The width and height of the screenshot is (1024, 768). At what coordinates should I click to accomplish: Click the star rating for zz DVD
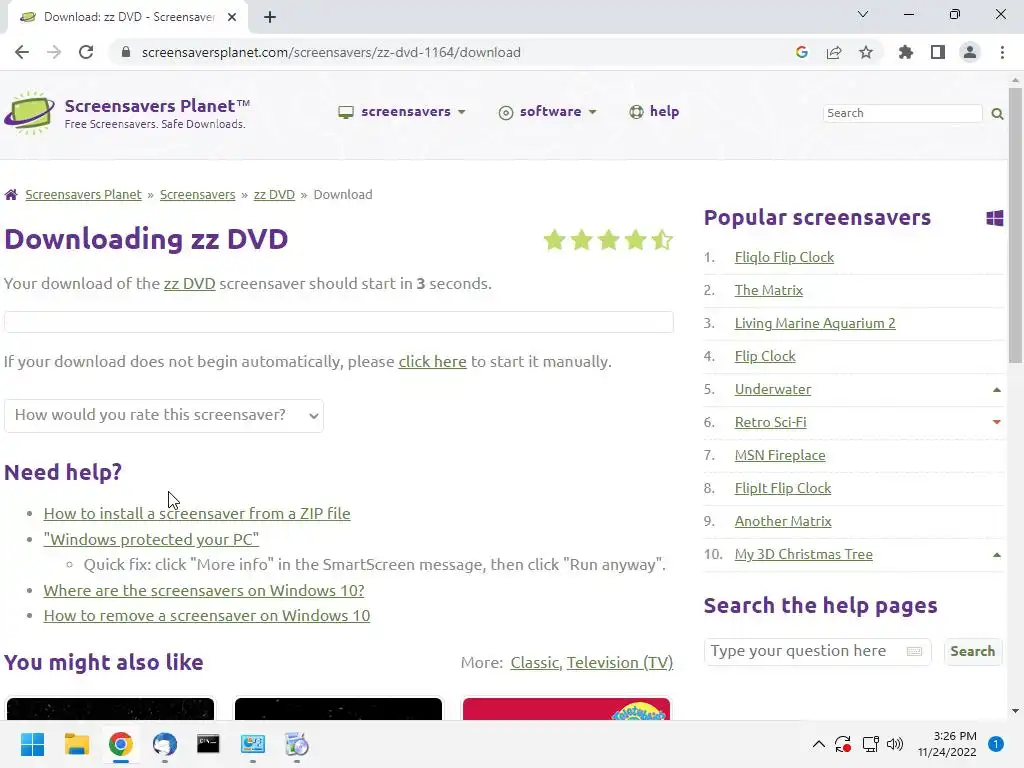608,240
